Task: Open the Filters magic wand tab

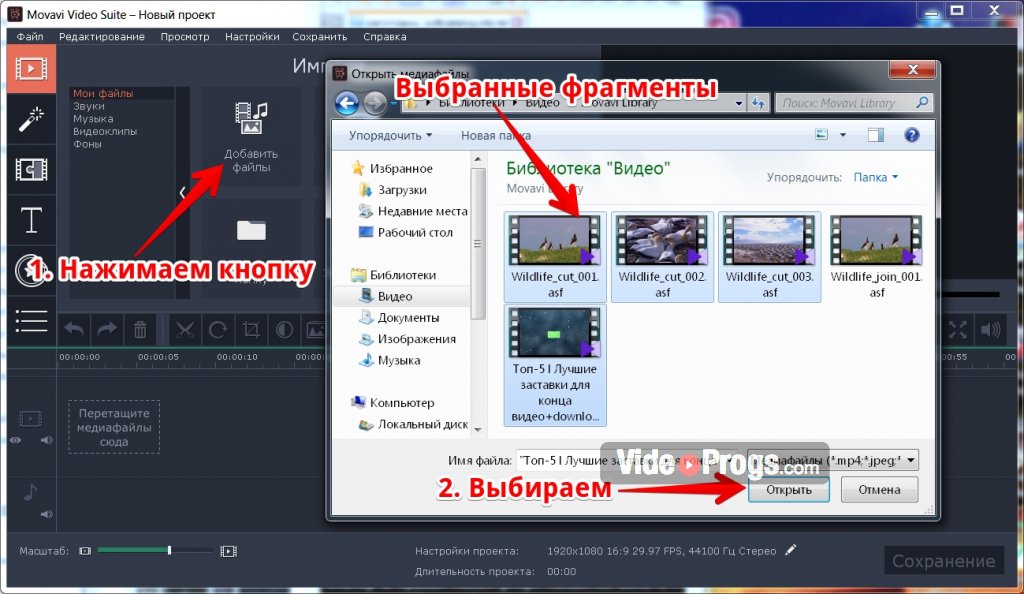Action: (31, 119)
